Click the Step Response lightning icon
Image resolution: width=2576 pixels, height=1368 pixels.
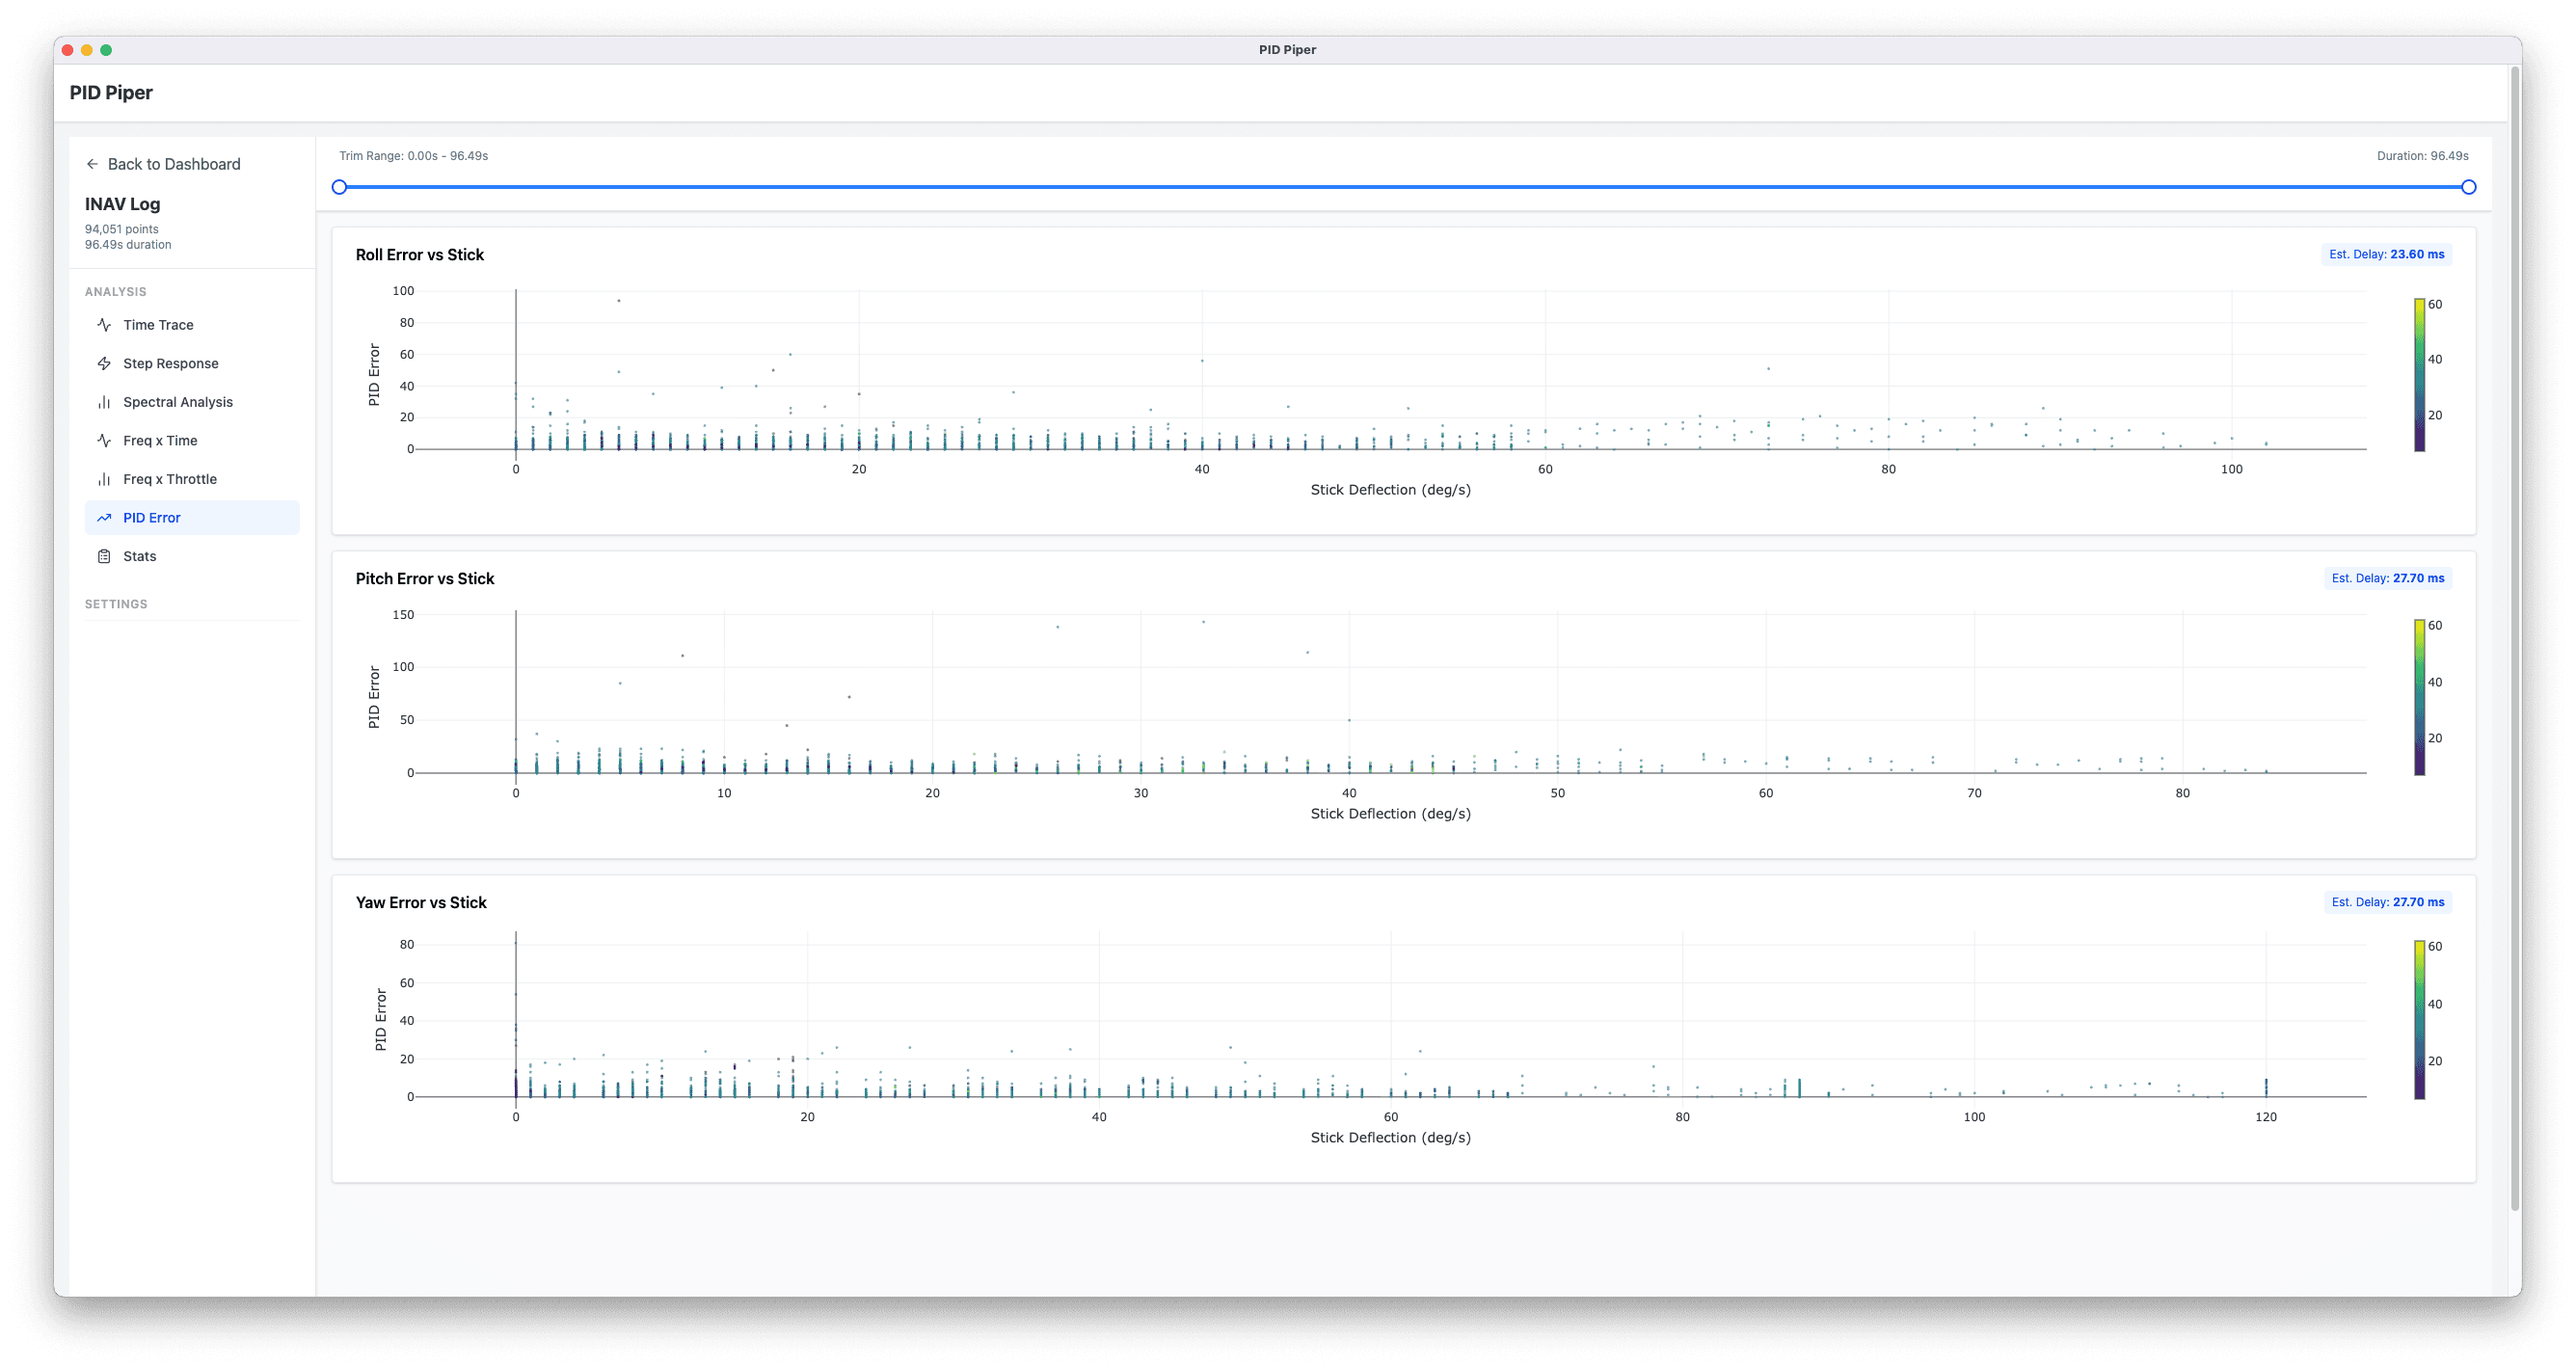[104, 363]
